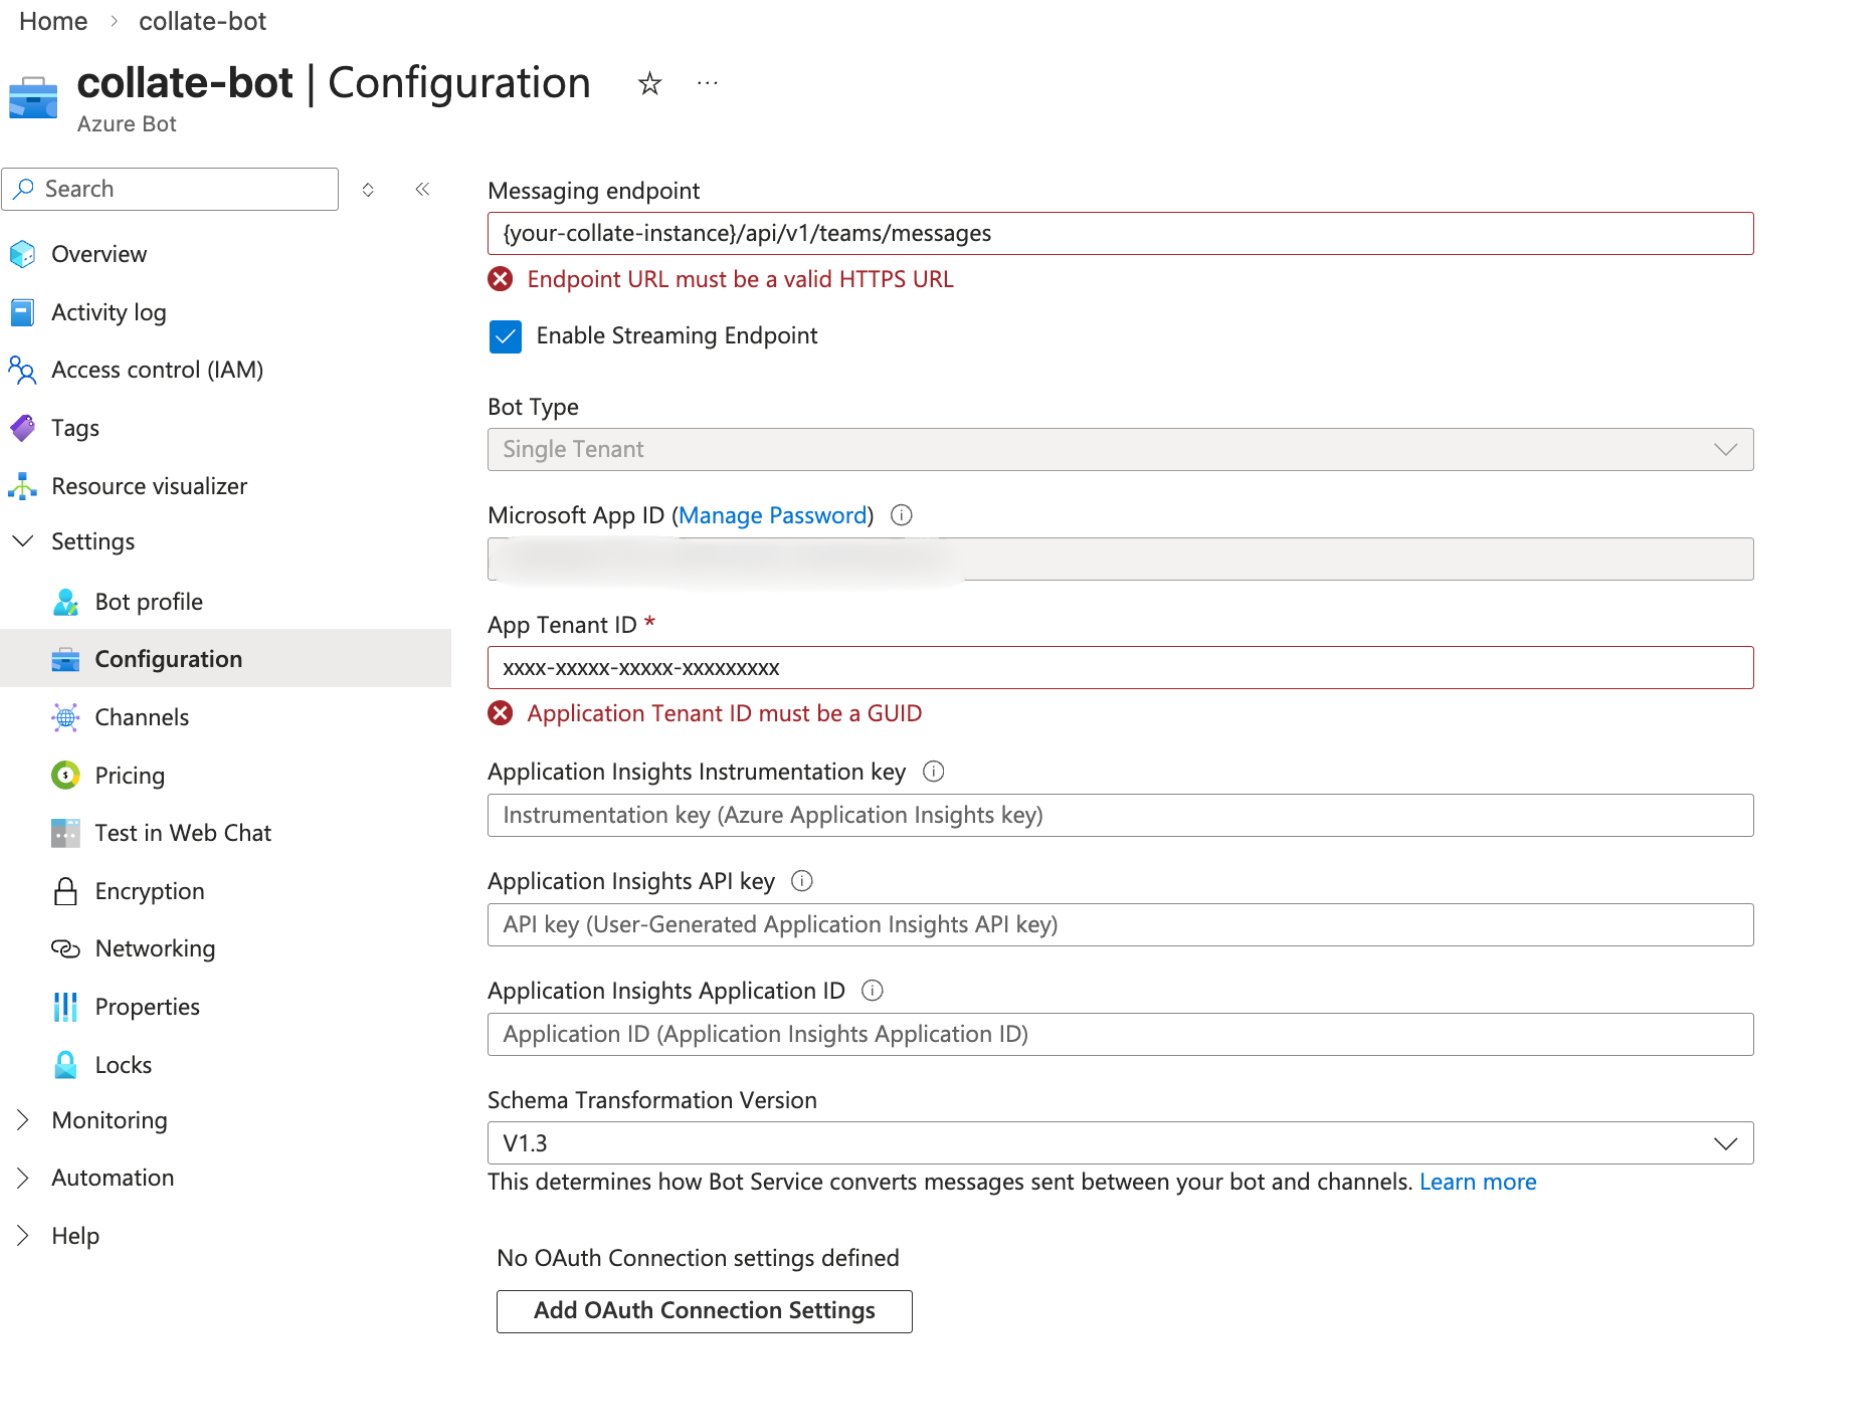The height and width of the screenshot is (1408, 1857).
Task: Uncheck the Enable Streaming Endpoint checkbox
Action: (x=505, y=336)
